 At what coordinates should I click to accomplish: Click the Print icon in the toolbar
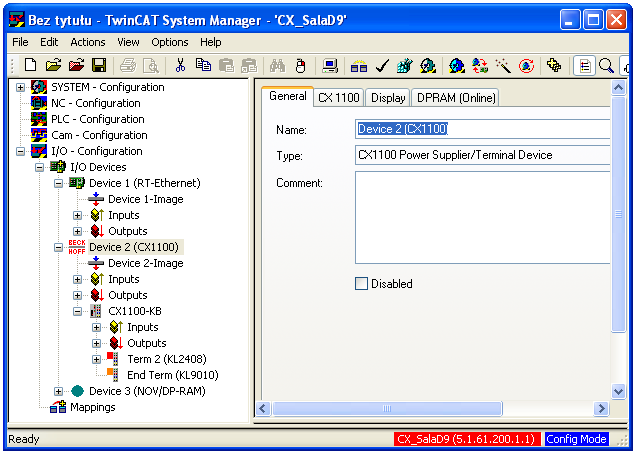click(128, 65)
